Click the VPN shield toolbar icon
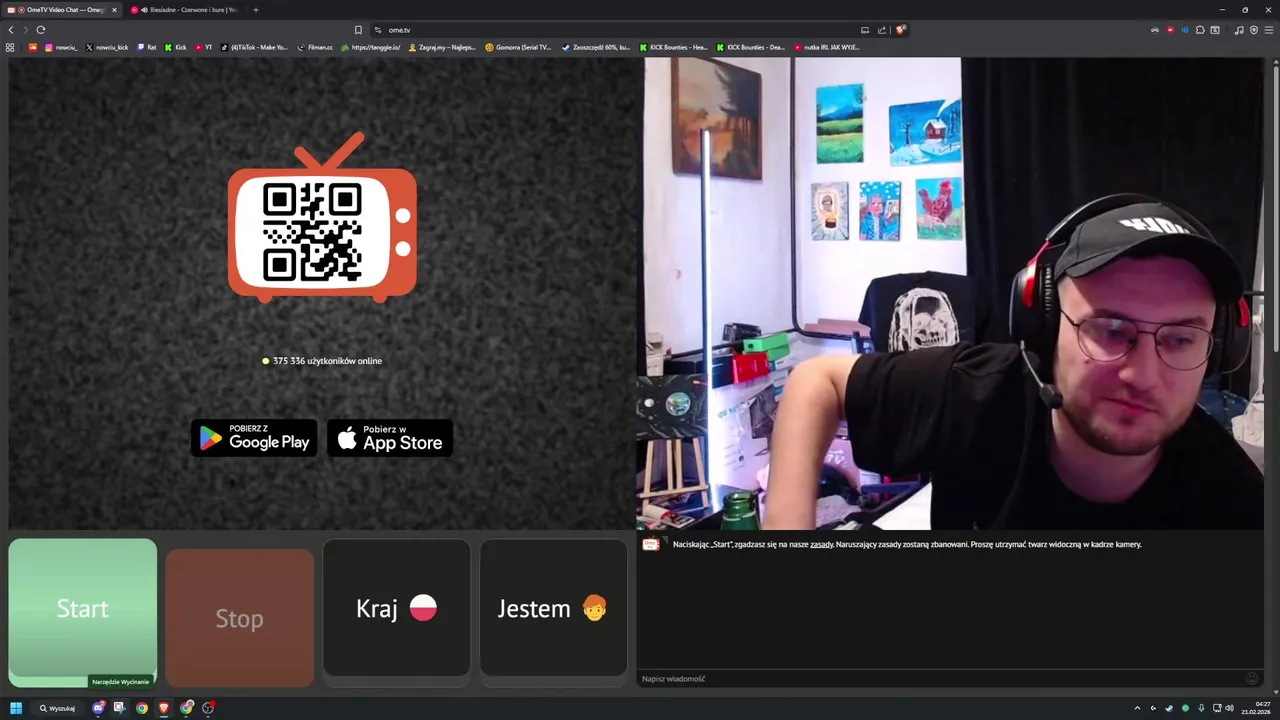The height and width of the screenshot is (720, 1280). 1254,30
